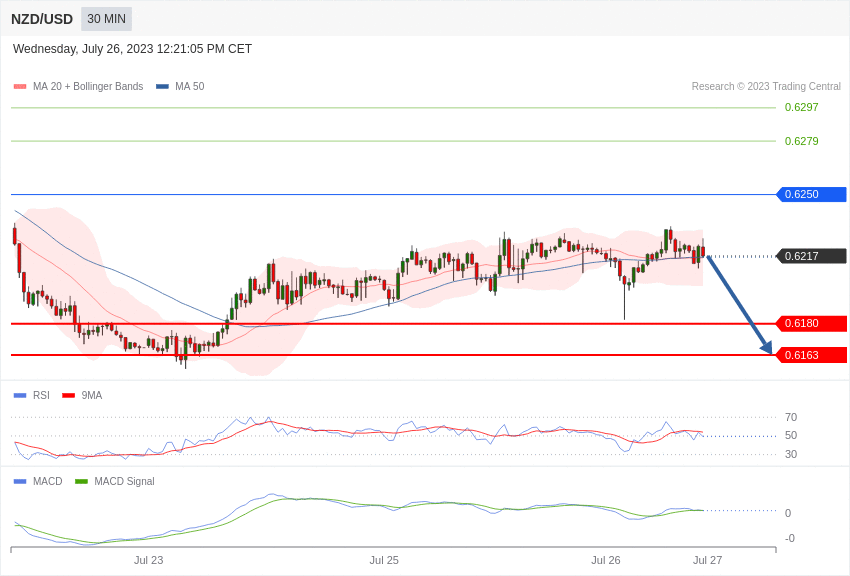Select the 30 MIN timeframe button
This screenshot has height=576, width=850.
[x=106, y=19]
